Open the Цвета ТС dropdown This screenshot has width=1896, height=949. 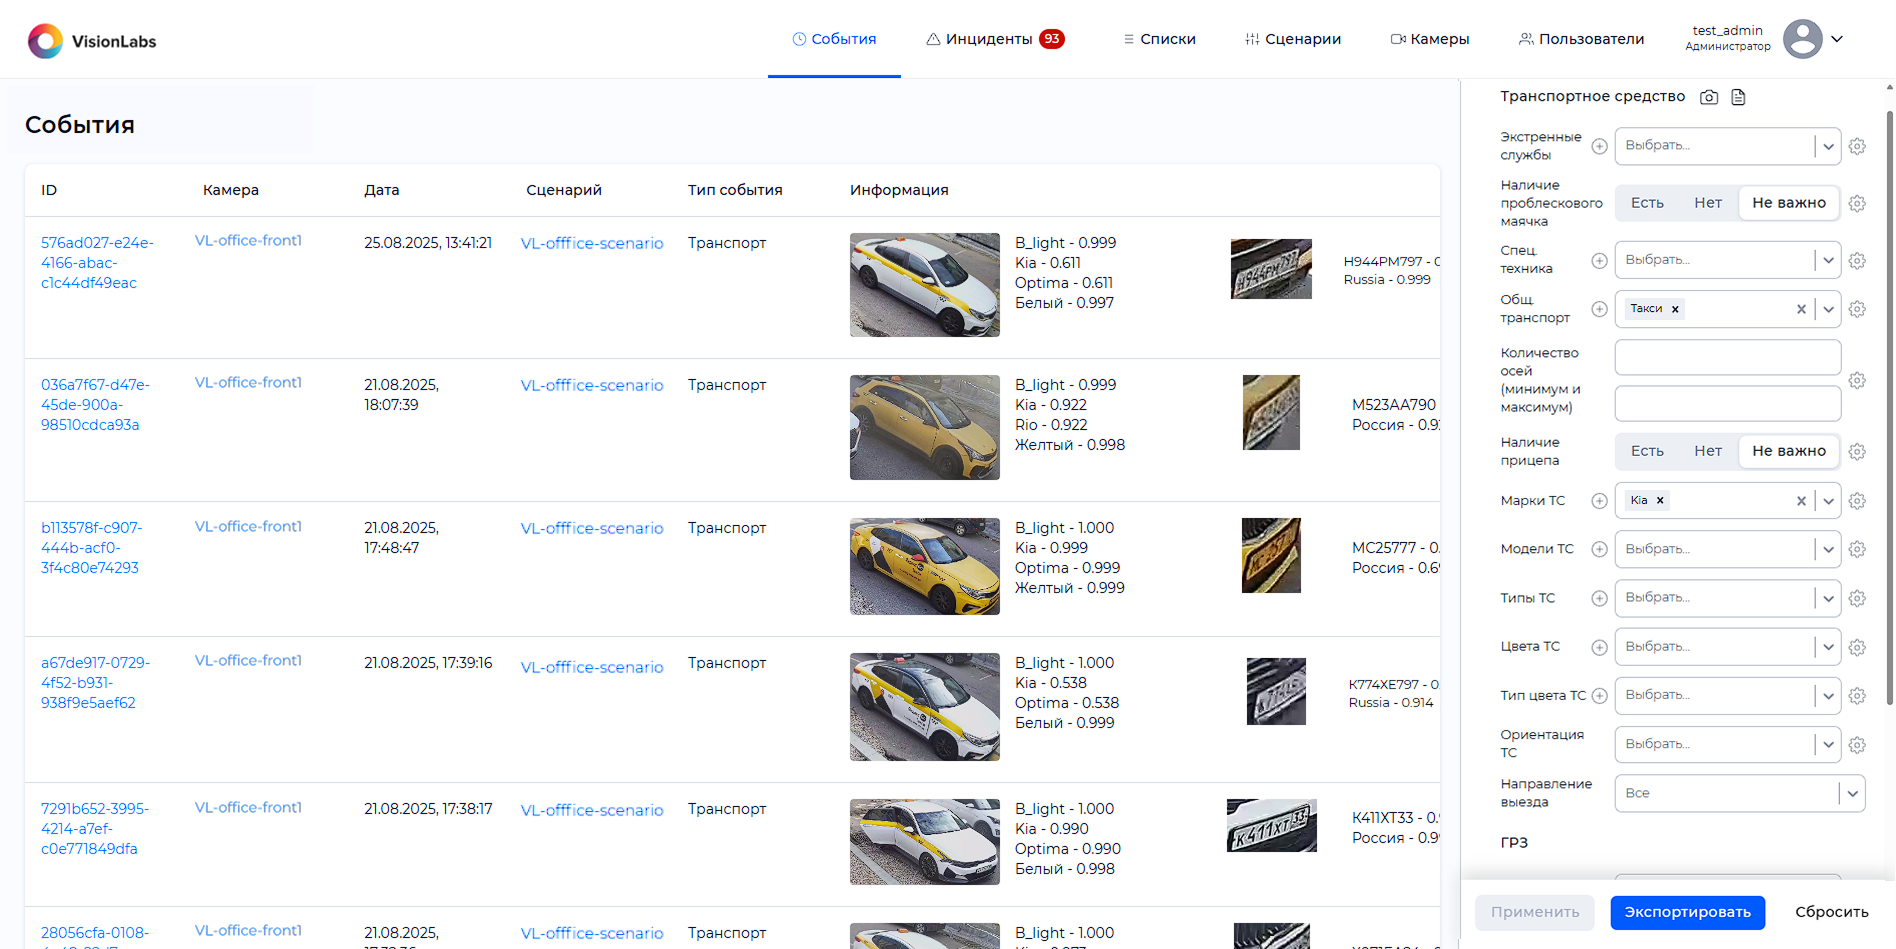tap(1727, 647)
